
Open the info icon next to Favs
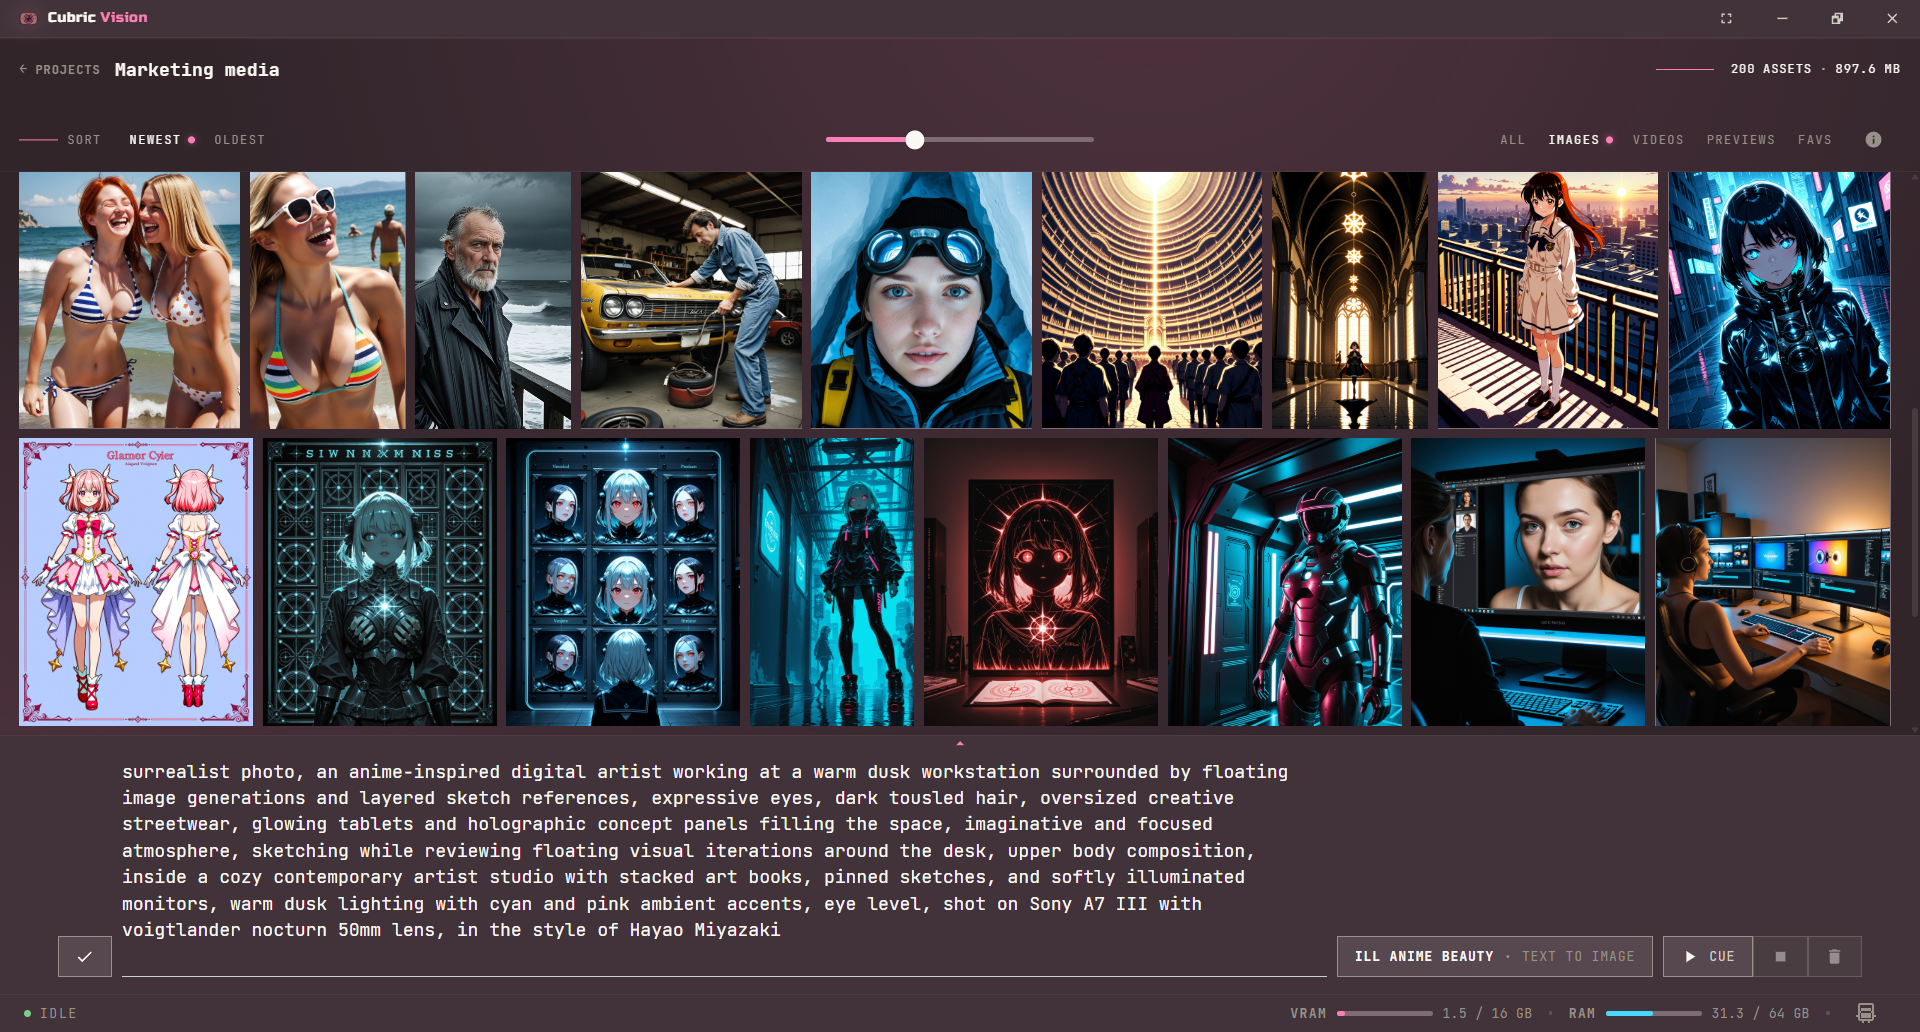coord(1873,140)
